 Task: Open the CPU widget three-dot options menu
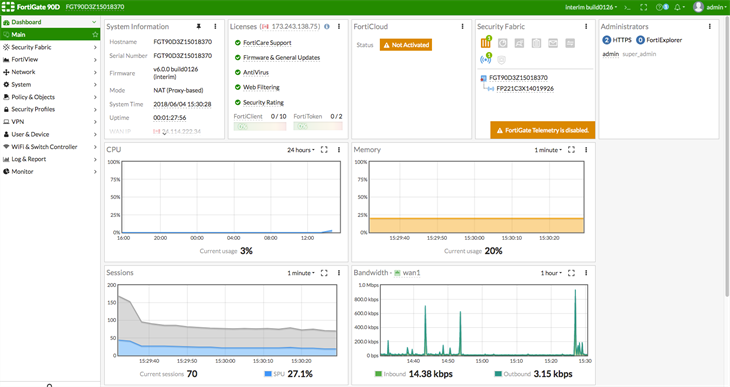[x=339, y=149]
